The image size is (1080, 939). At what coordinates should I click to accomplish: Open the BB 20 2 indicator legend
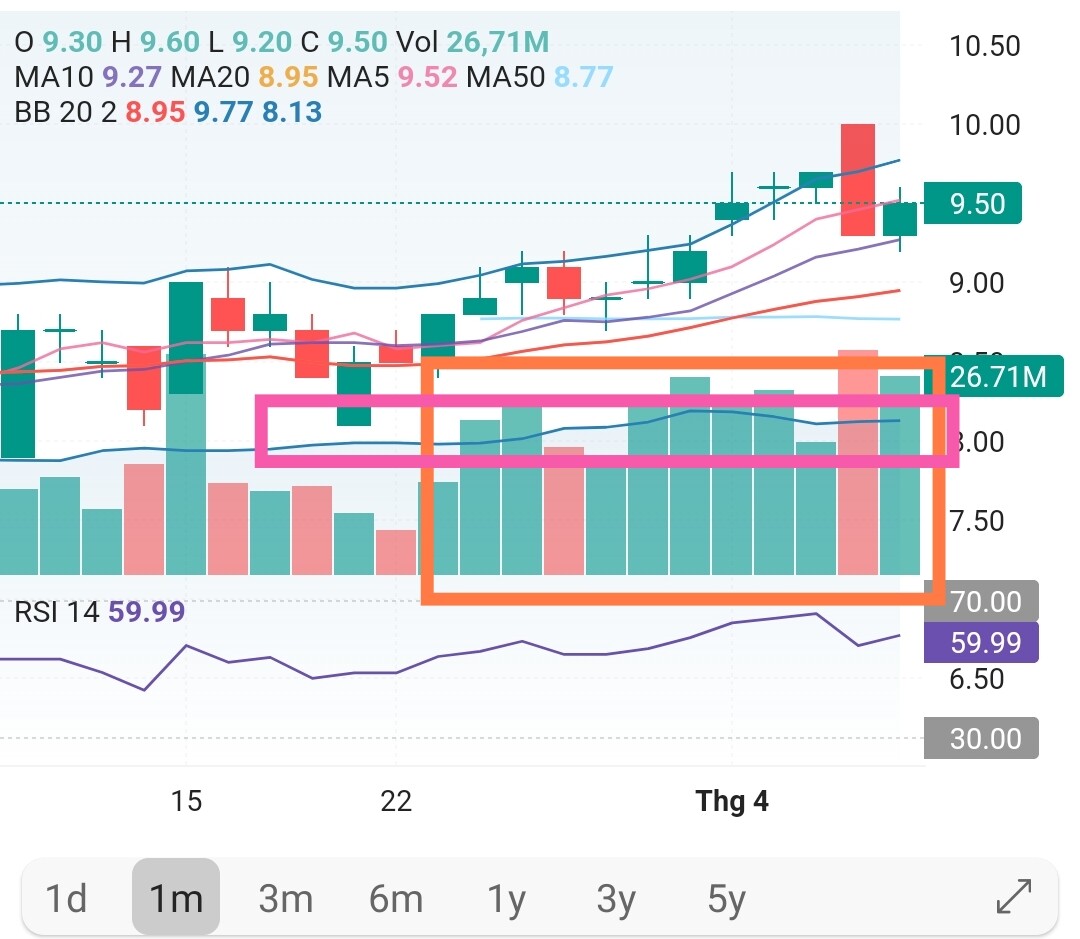pyautogui.click(x=66, y=111)
